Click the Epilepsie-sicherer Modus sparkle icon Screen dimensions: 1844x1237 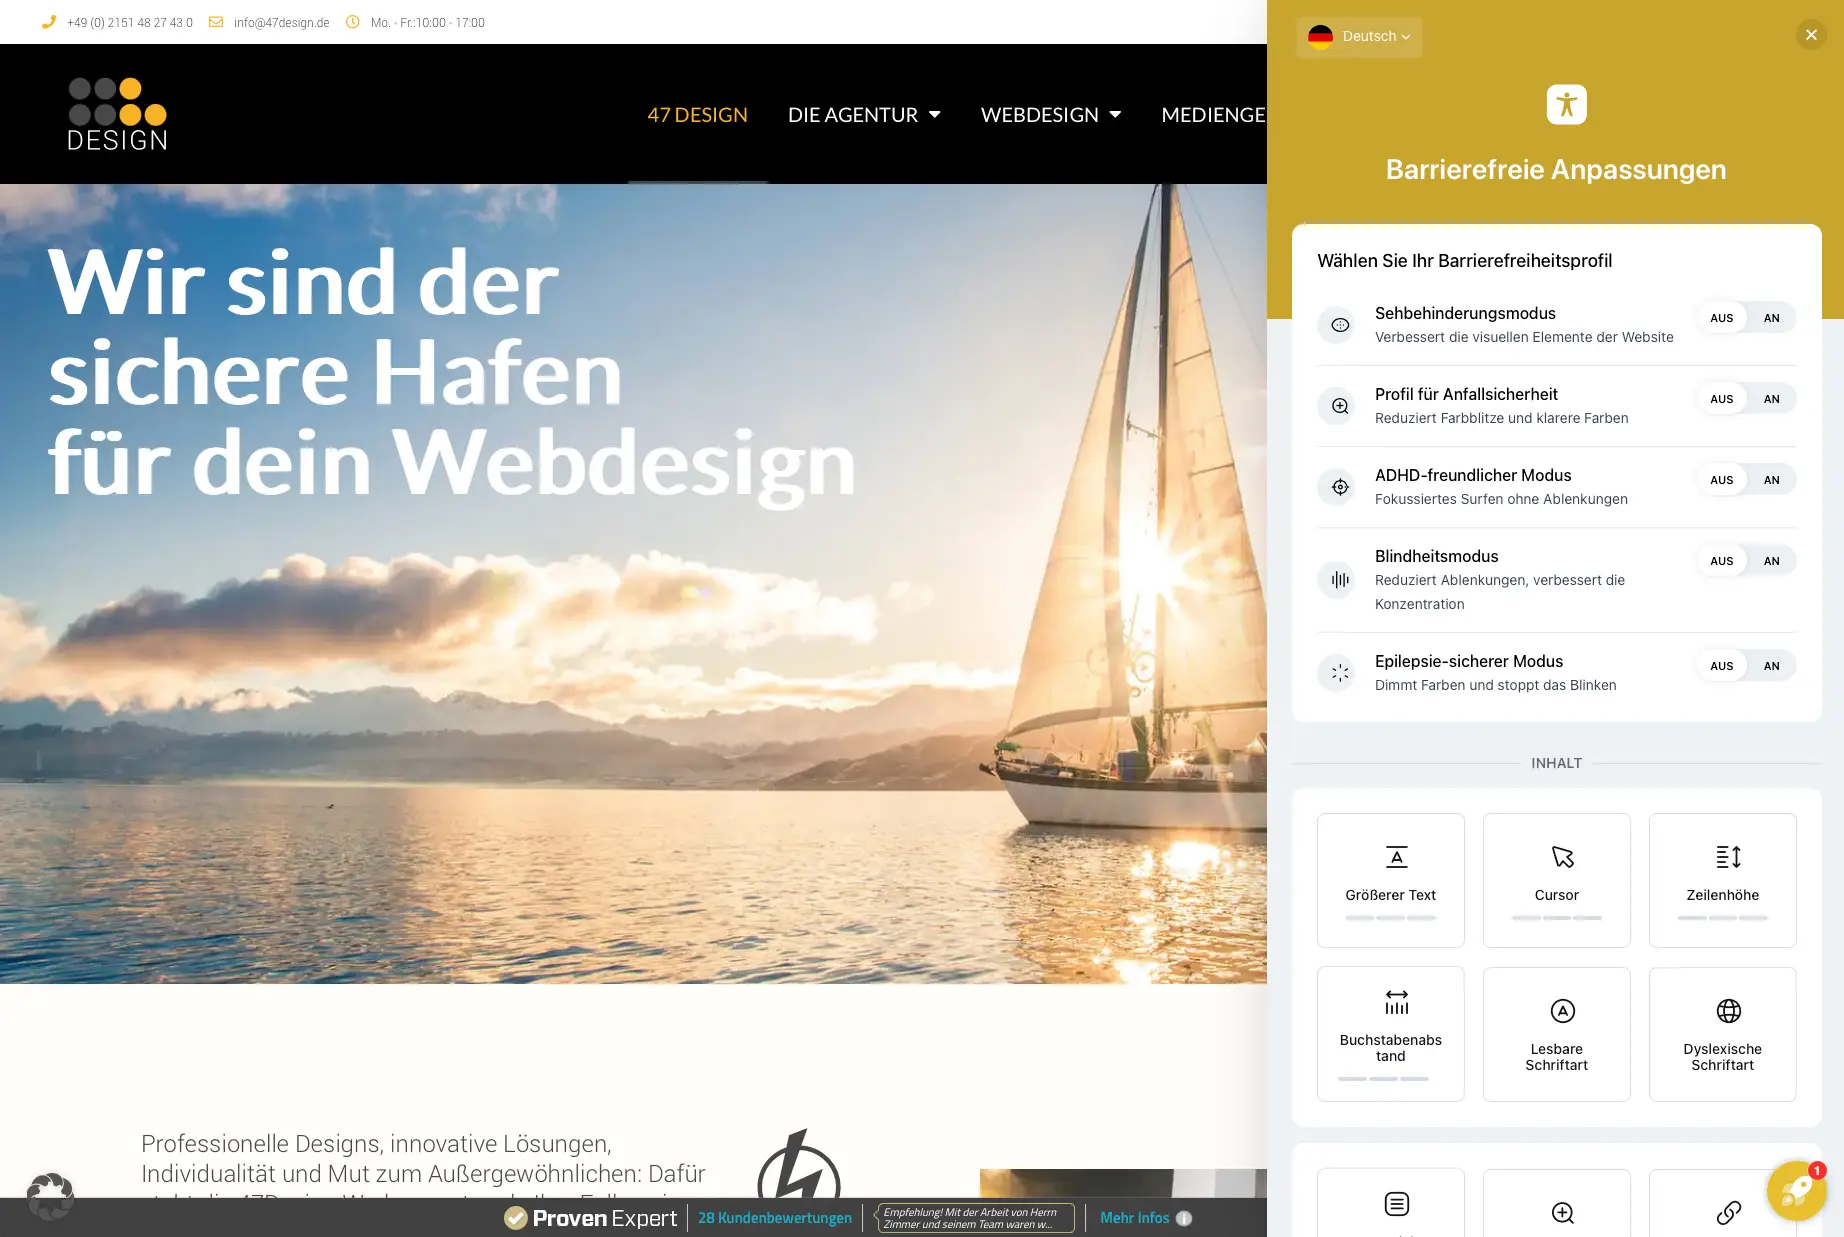coord(1340,673)
